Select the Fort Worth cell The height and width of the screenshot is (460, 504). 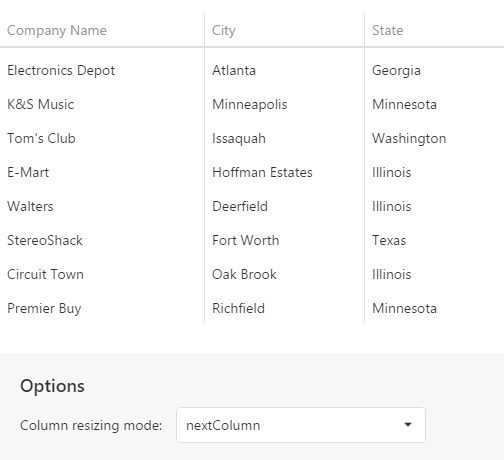click(x=284, y=240)
